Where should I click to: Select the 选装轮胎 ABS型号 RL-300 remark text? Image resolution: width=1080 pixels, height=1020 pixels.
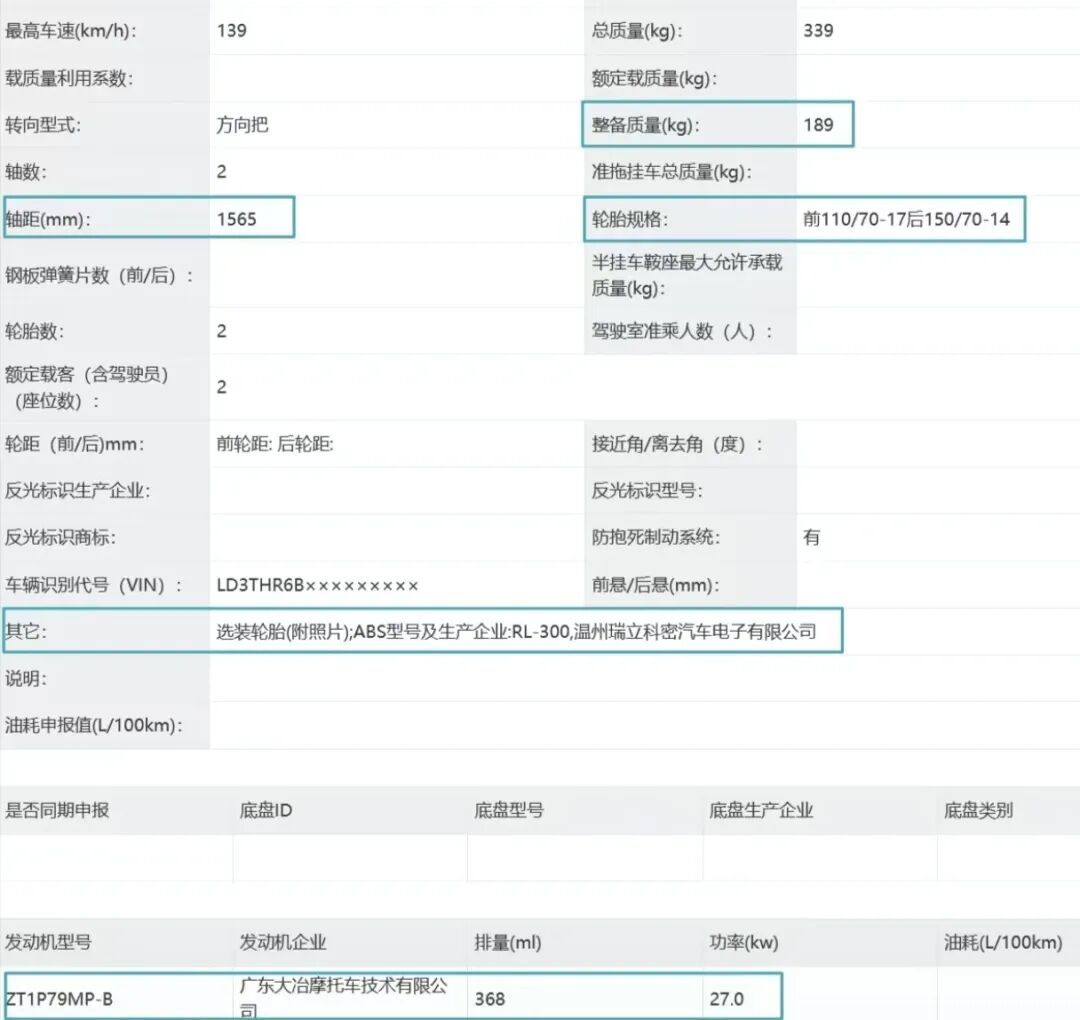click(x=516, y=632)
